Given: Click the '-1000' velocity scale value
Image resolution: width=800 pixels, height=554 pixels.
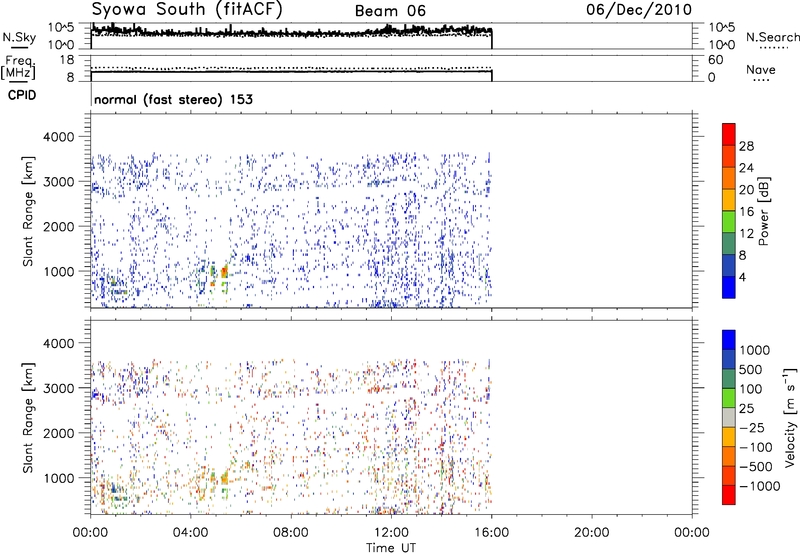Looking at the screenshot, I should click(760, 486).
